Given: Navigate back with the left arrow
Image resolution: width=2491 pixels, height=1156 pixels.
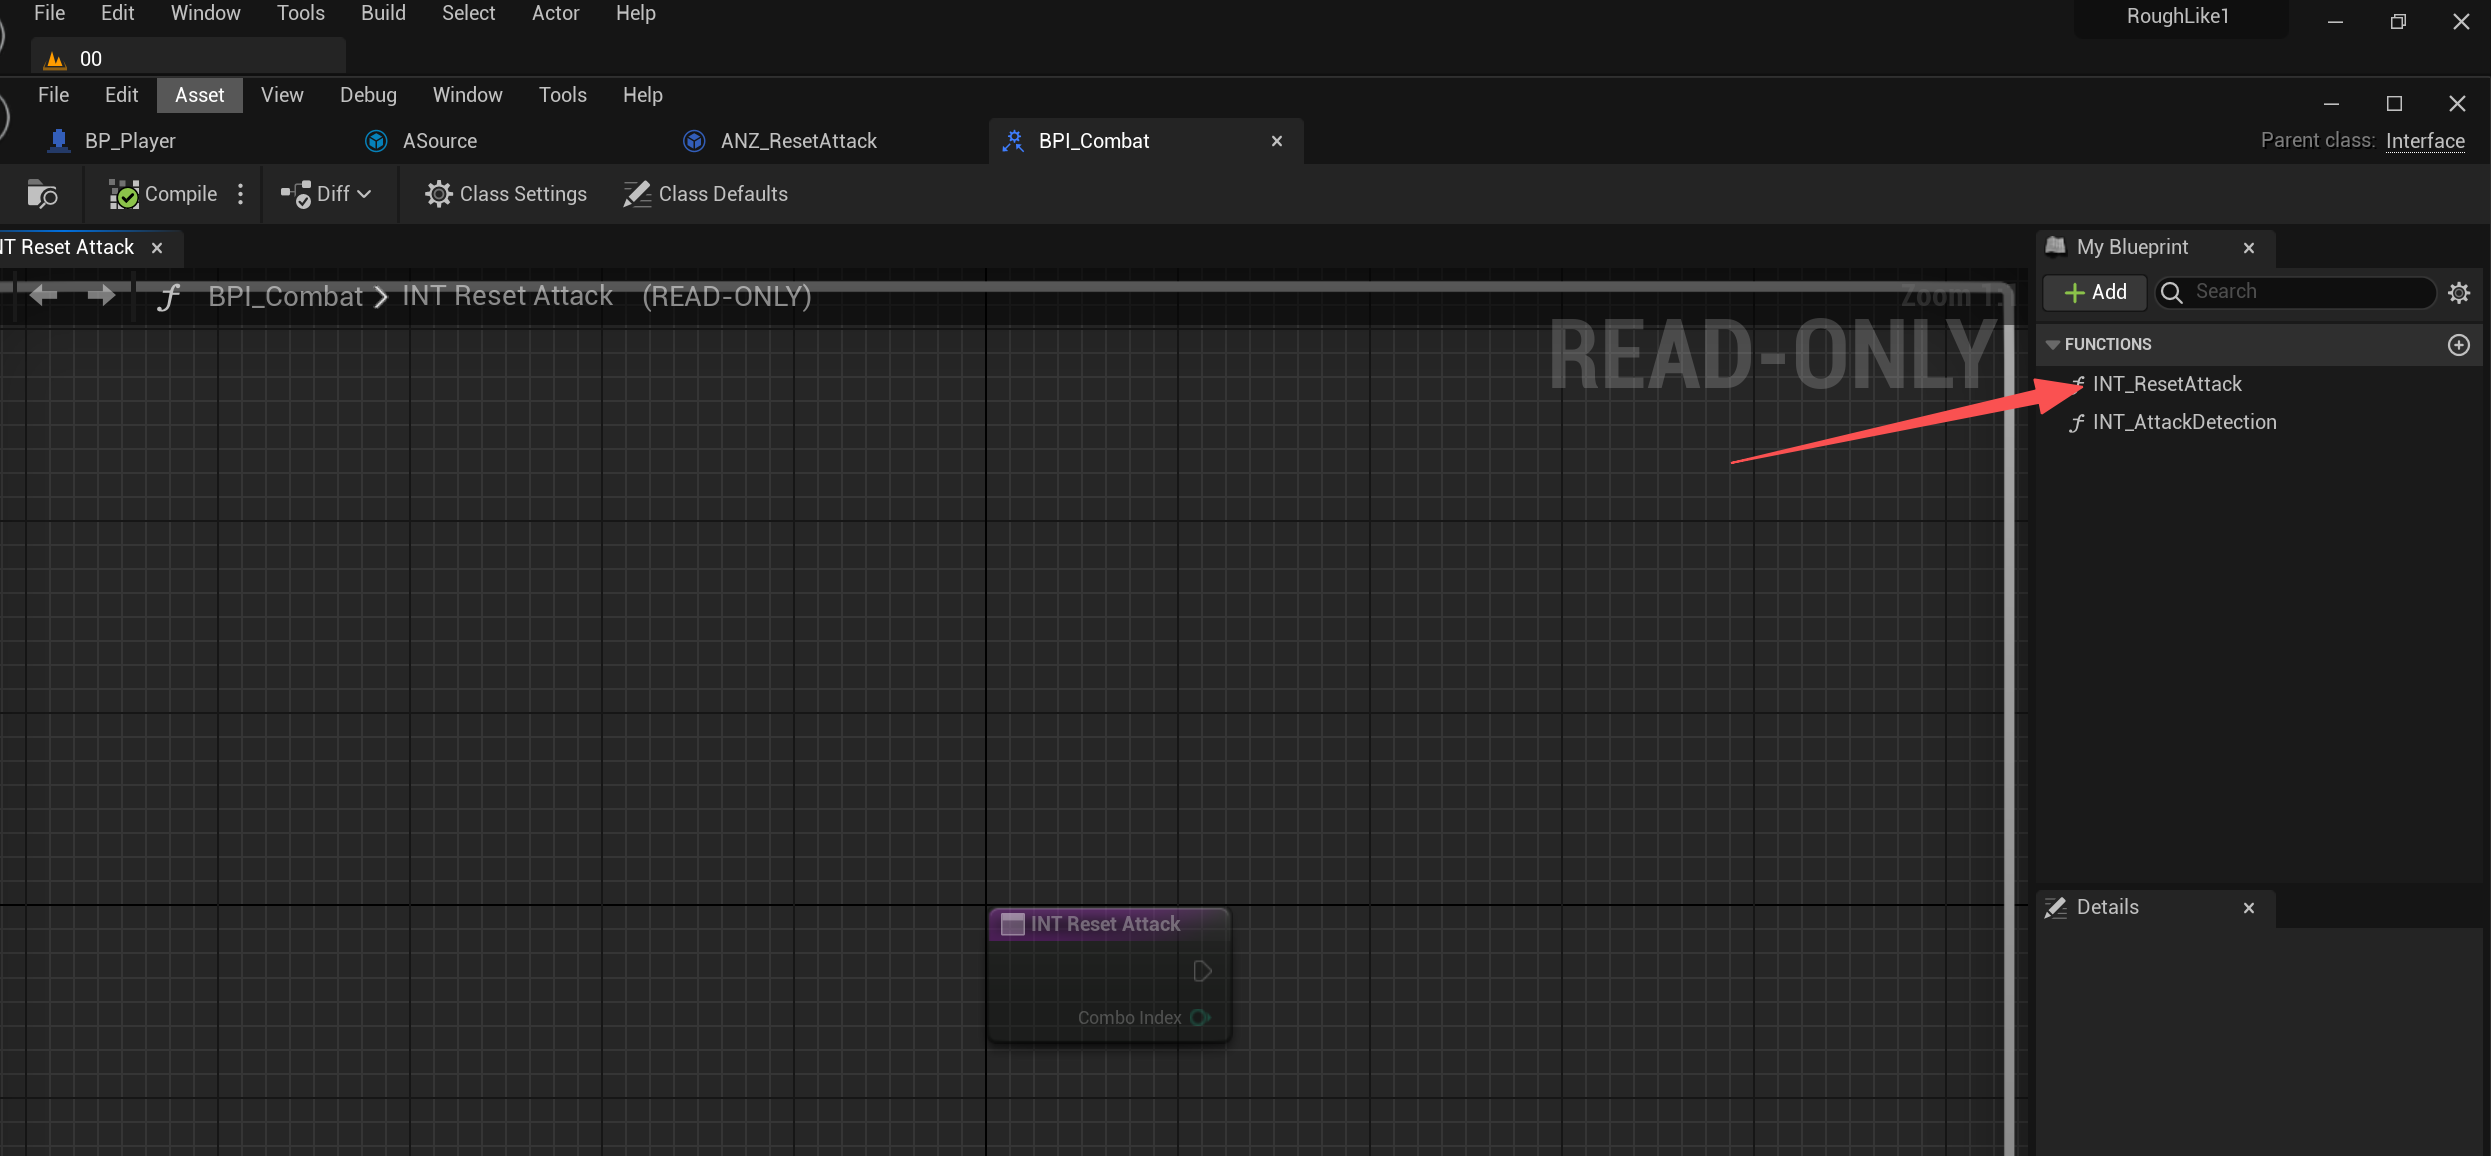Looking at the screenshot, I should pos(43,295).
